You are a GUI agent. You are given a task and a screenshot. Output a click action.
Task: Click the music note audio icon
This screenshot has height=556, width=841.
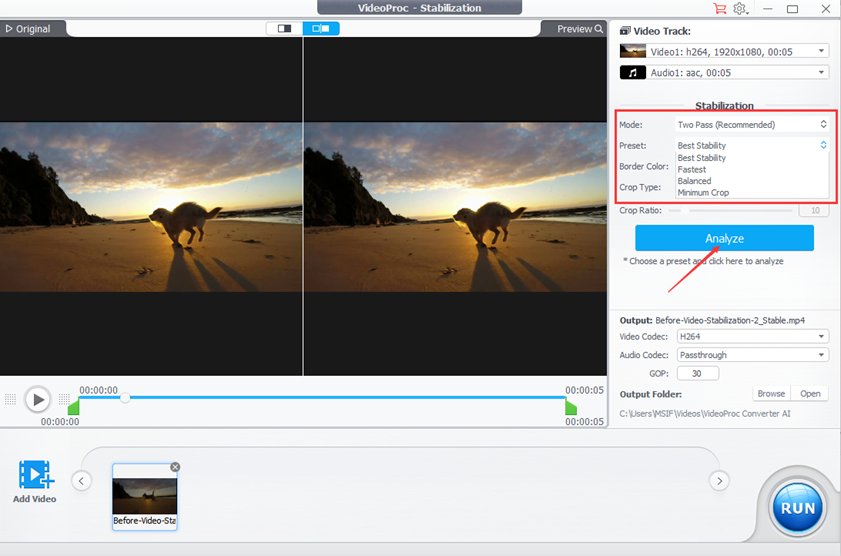coord(633,72)
